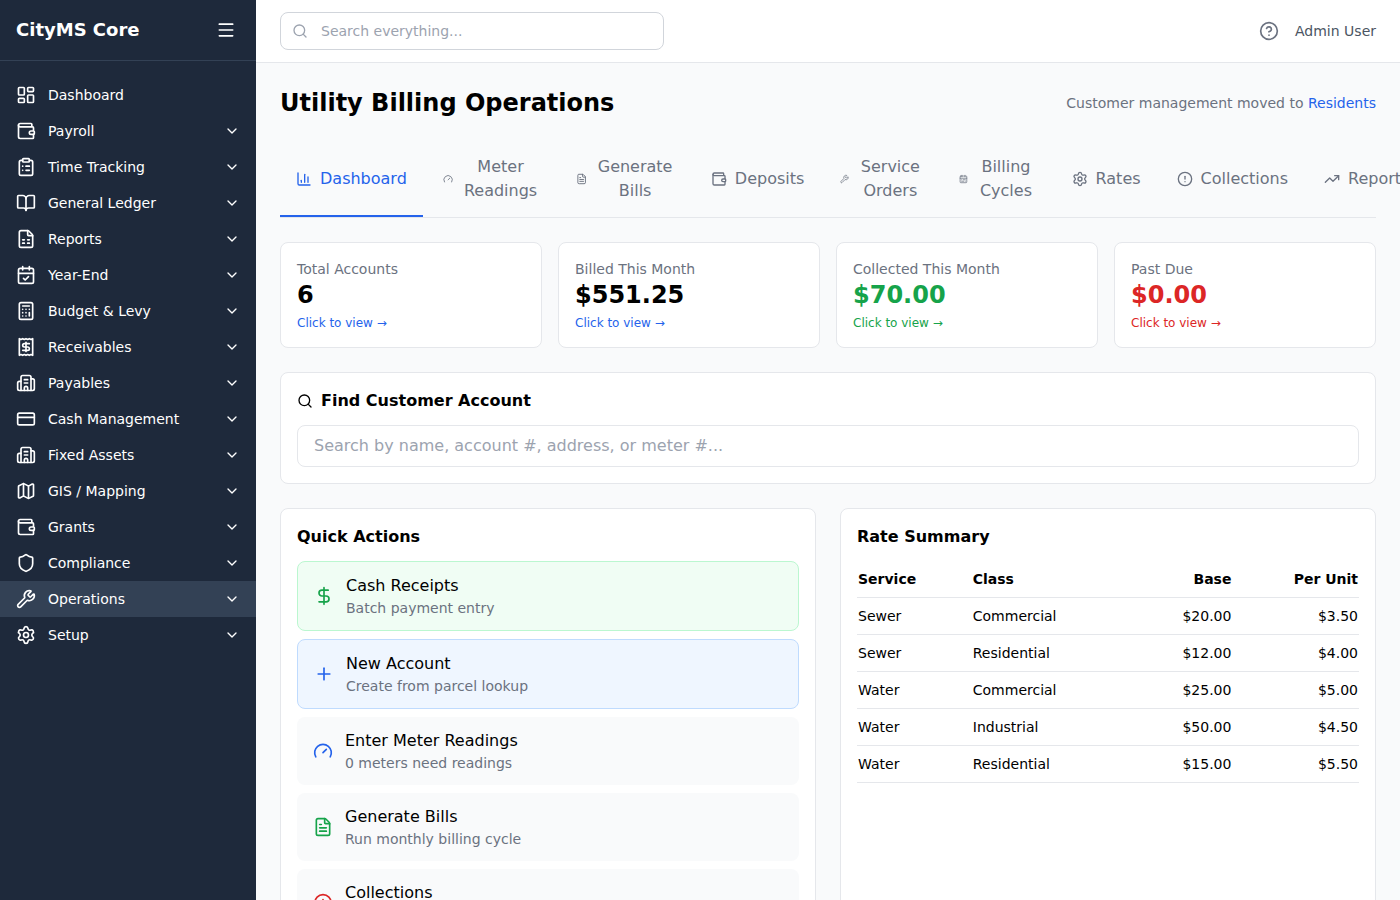Click the gauge icon beside Enter Meter Readings
The image size is (1400, 900).
[x=322, y=749]
